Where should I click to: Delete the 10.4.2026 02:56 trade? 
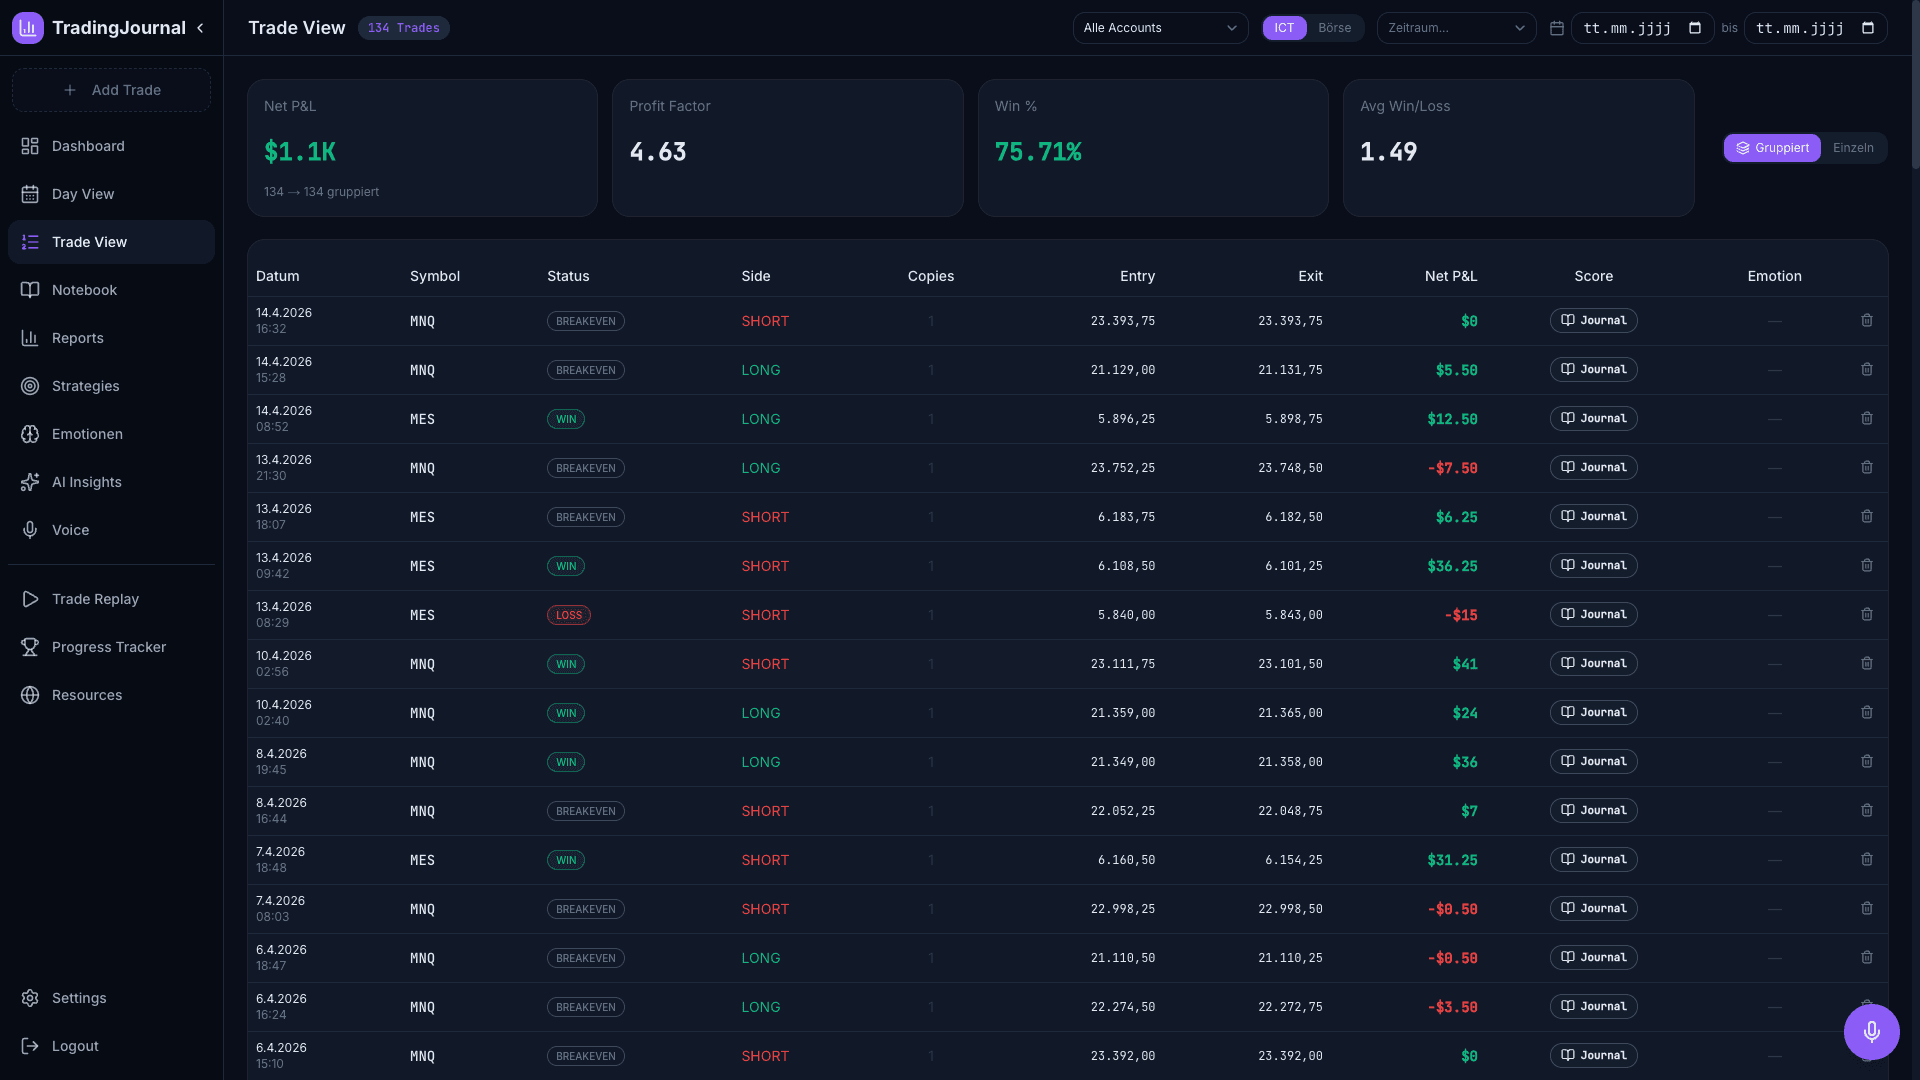point(1866,664)
